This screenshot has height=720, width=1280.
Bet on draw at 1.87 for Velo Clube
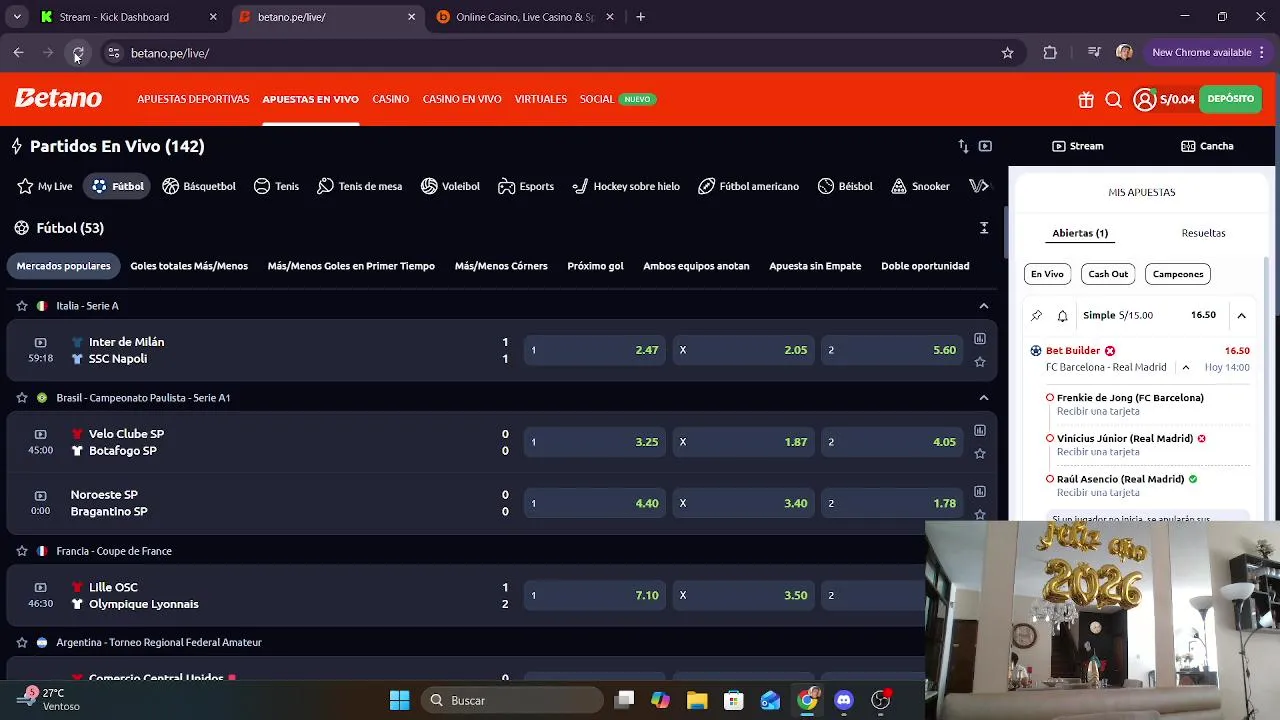[x=744, y=442]
